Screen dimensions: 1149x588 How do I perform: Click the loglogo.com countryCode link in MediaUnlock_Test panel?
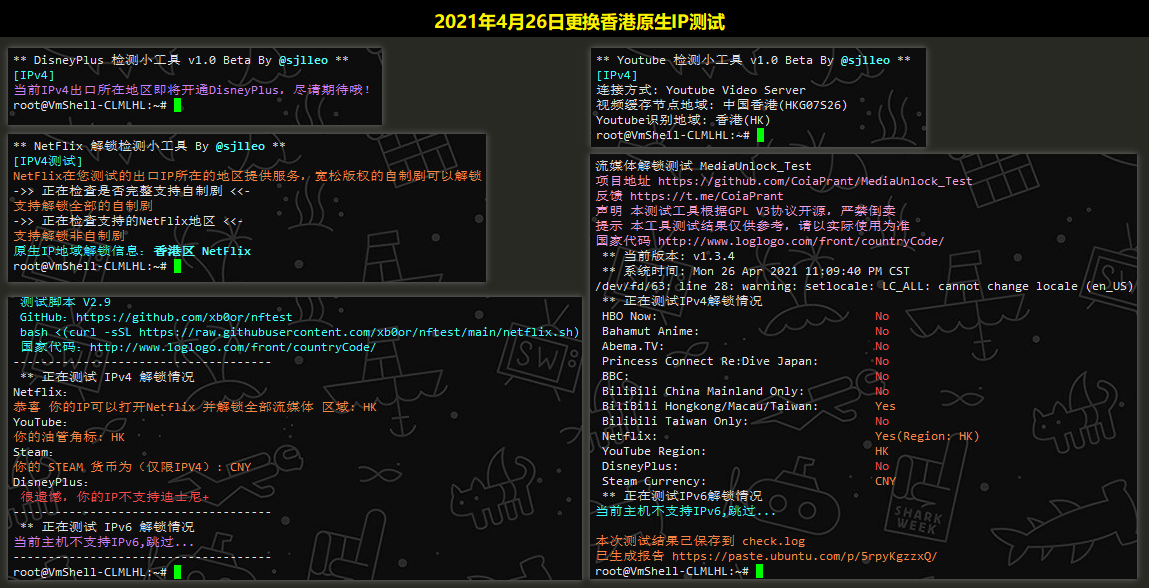click(x=801, y=241)
